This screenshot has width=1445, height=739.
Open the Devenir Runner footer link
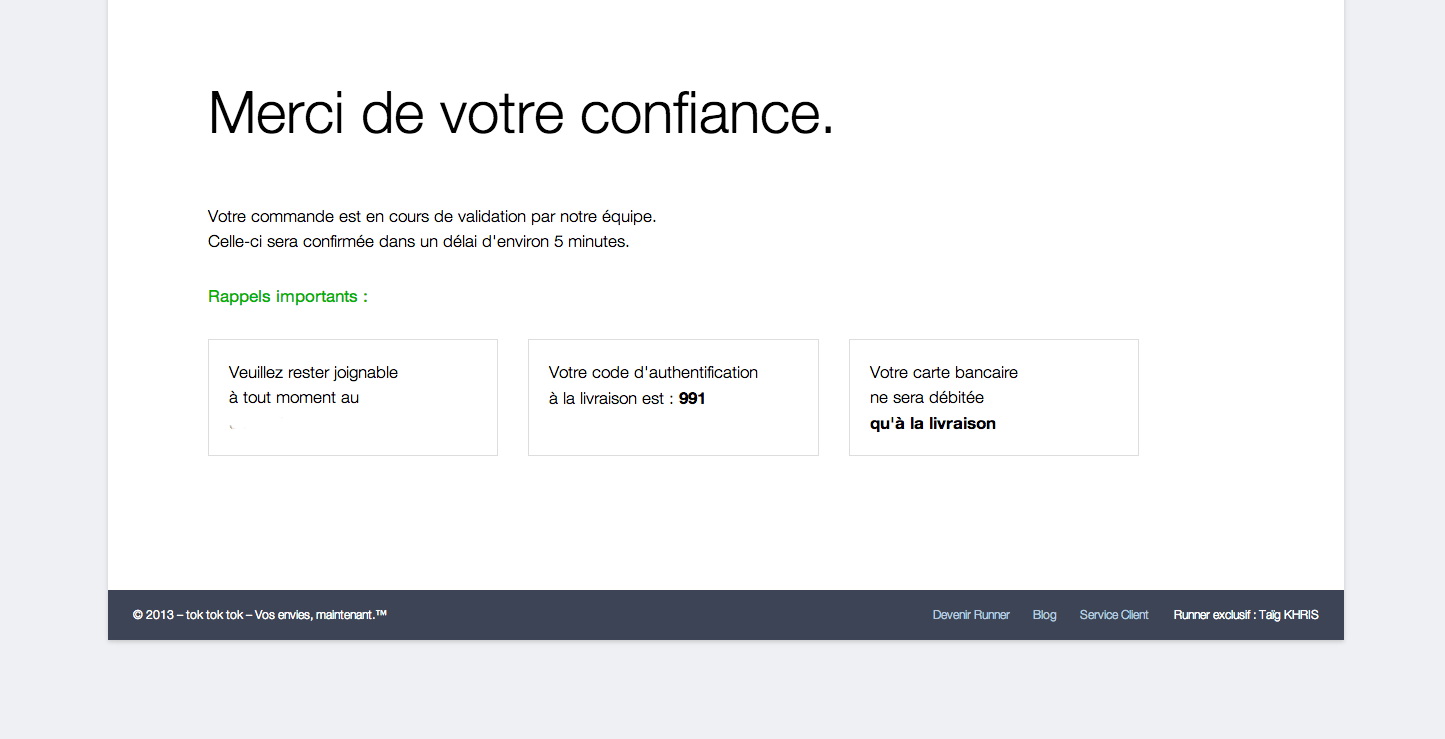point(970,615)
